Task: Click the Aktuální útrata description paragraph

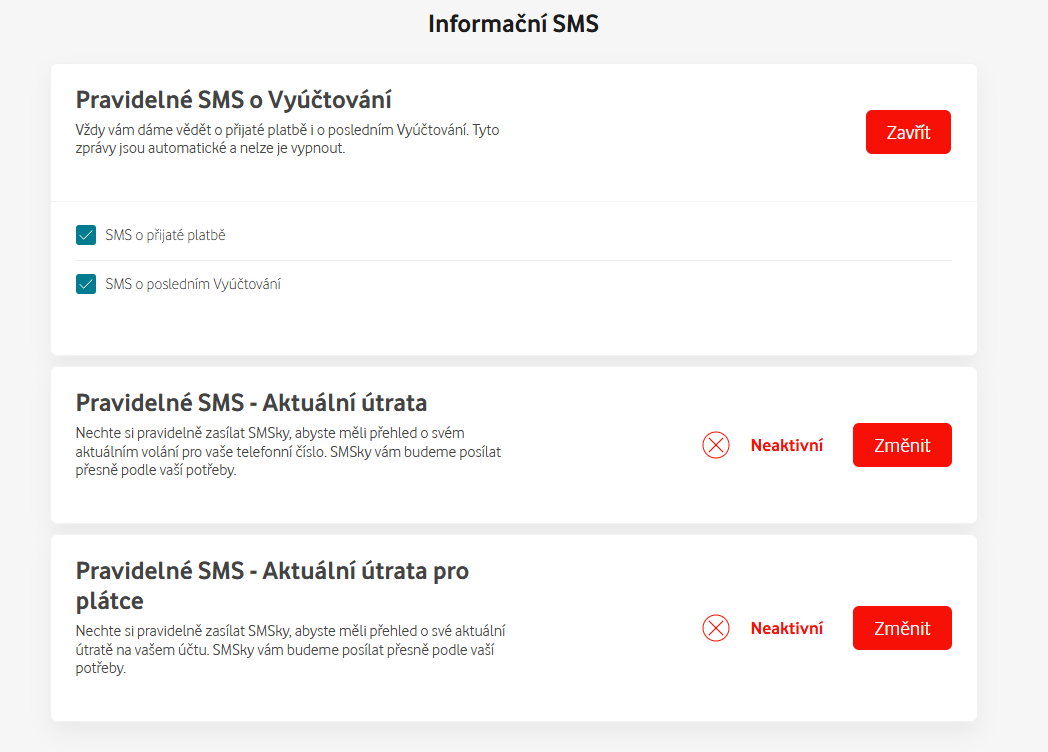Action: 288,452
